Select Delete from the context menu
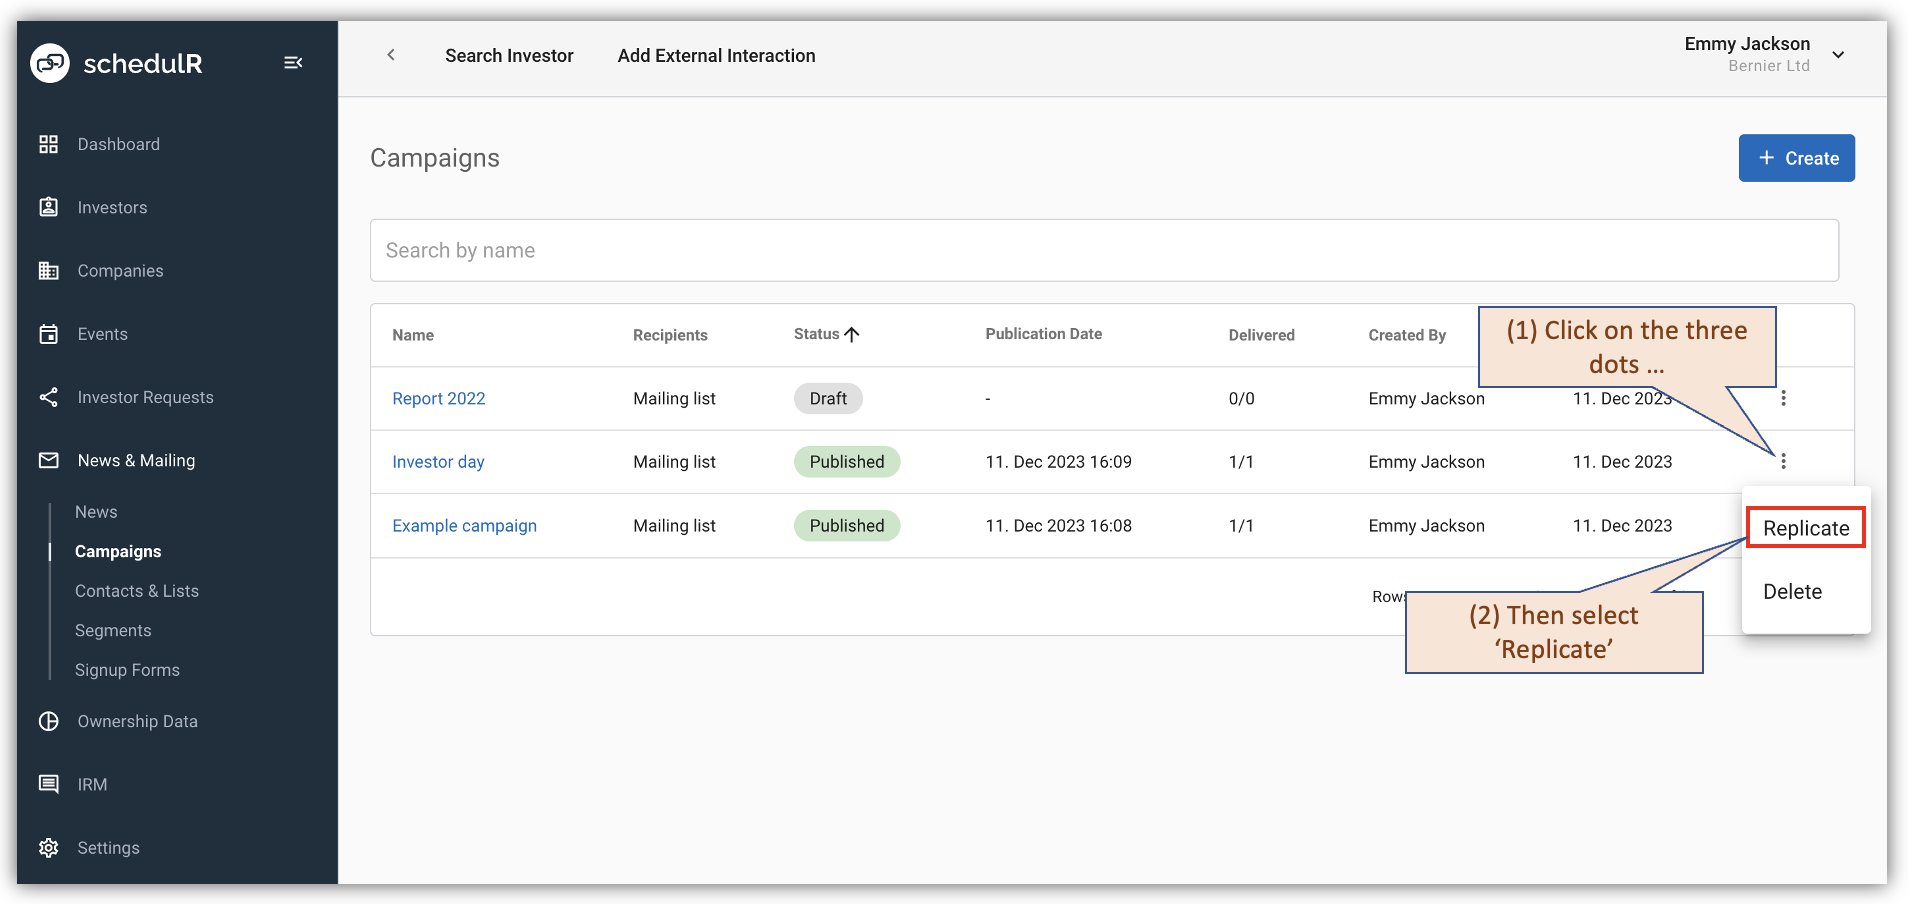1908x904 pixels. pyautogui.click(x=1794, y=591)
